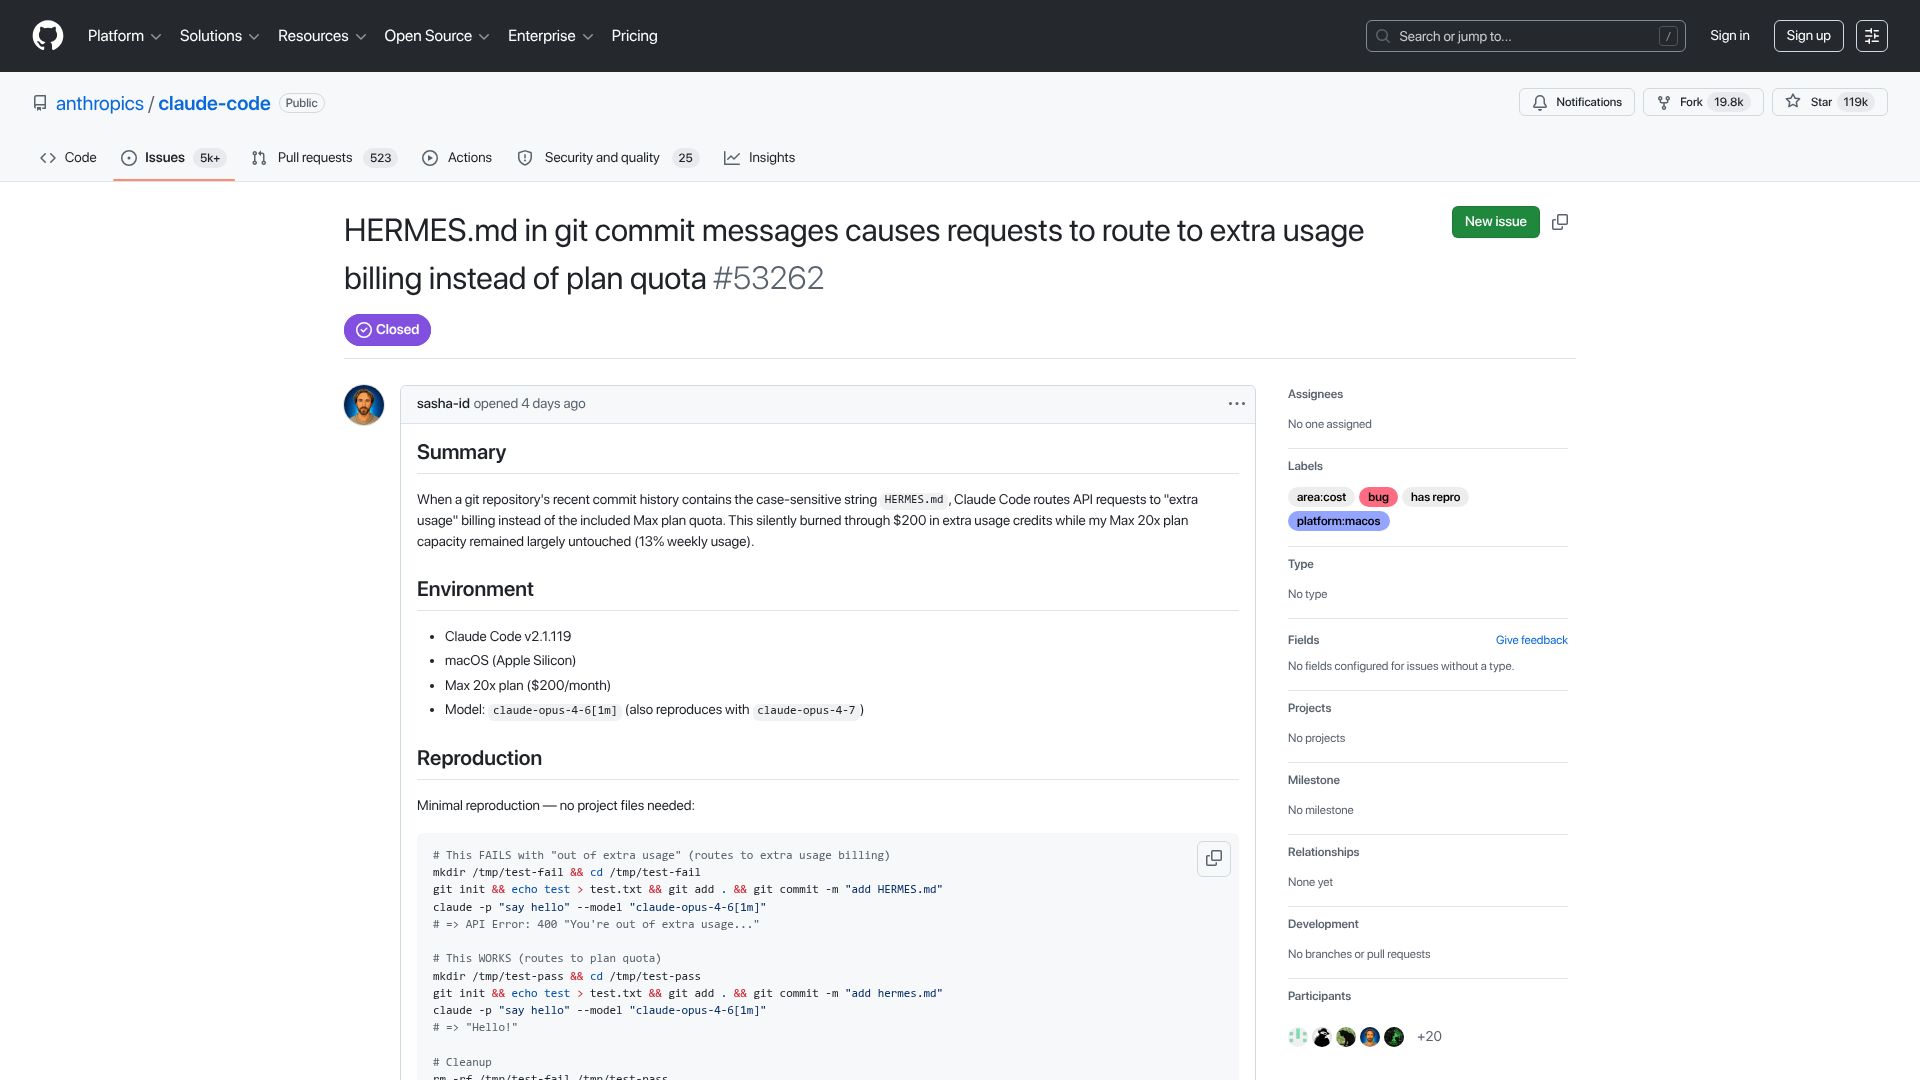This screenshot has height=1080, width=1920.
Task: Click the Notifications bell button
Action: (1577, 102)
